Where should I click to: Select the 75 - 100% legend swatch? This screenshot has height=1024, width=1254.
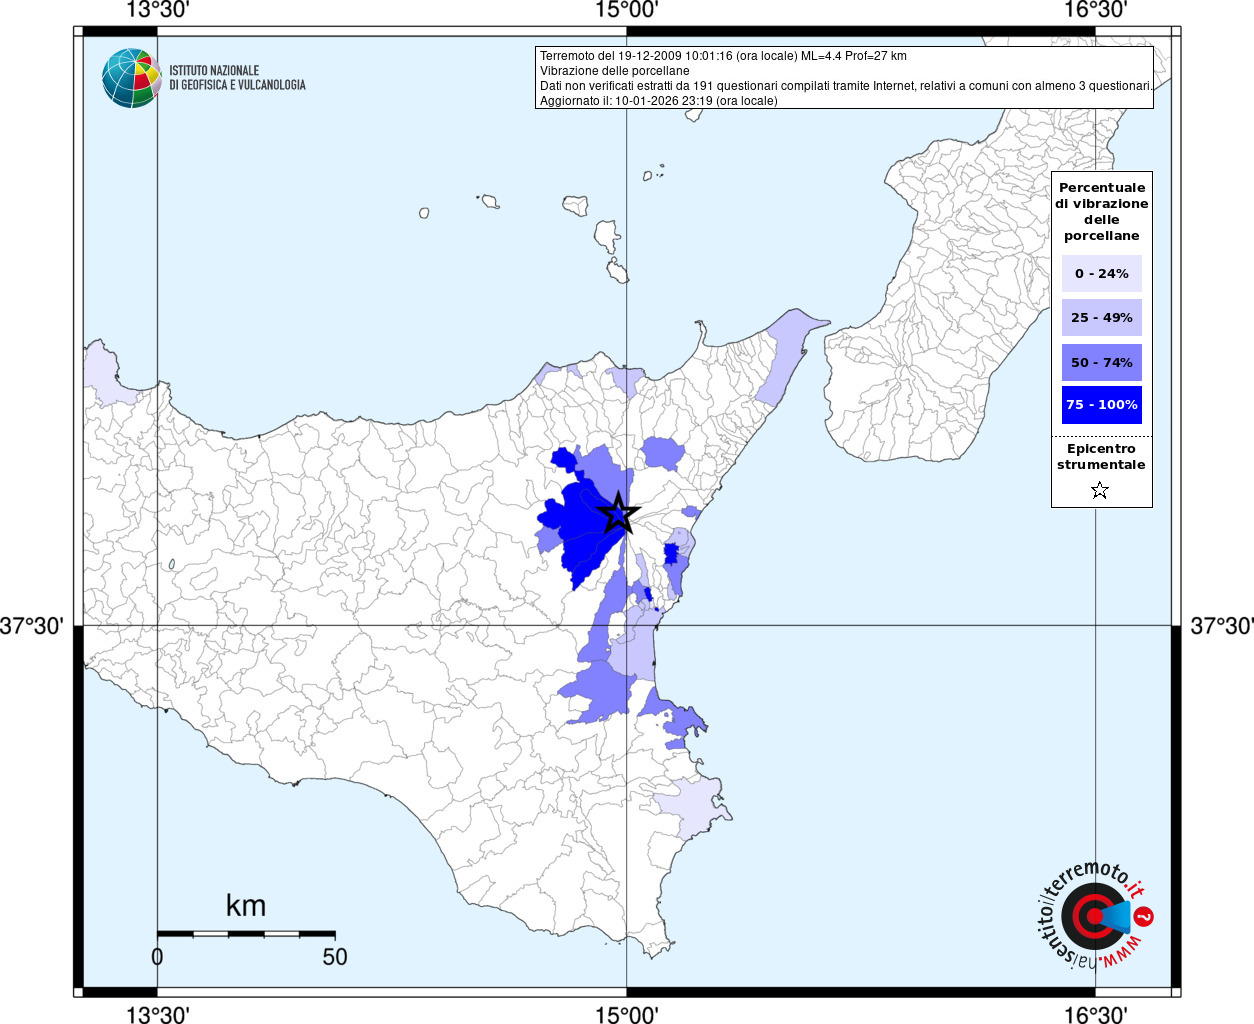pyautogui.click(x=1102, y=405)
